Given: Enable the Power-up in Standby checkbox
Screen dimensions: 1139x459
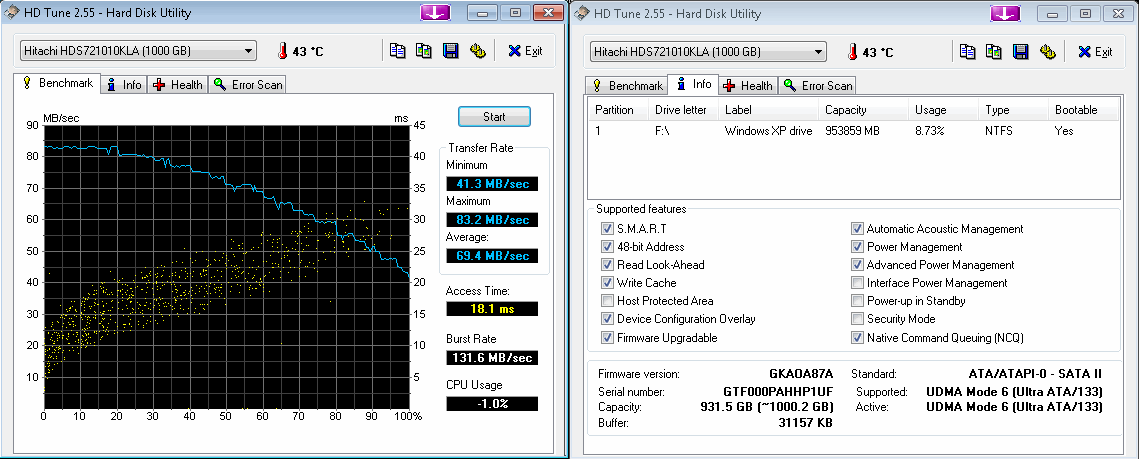Looking at the screenshot, I should pyautogui.click(x=857, y=301).
